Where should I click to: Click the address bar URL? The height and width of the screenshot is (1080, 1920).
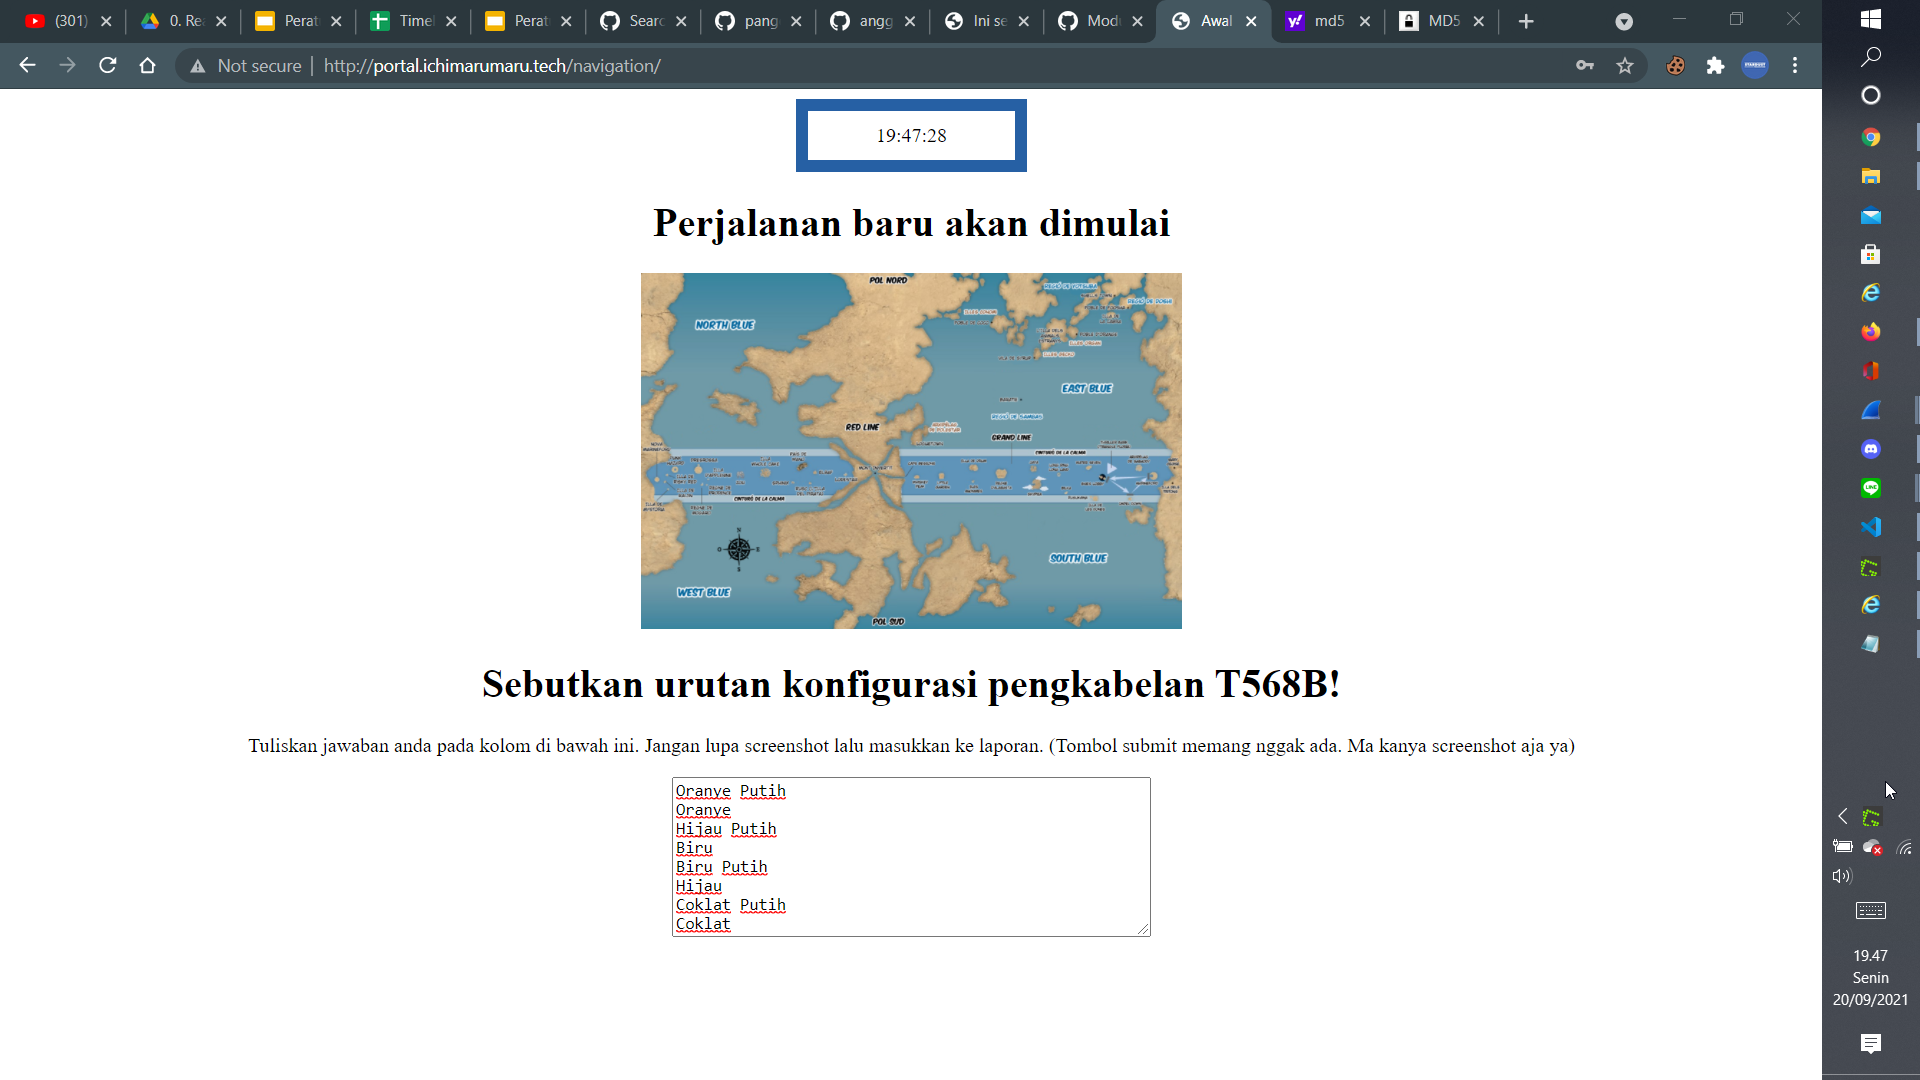pyautogui.click(x=492, y=66)
